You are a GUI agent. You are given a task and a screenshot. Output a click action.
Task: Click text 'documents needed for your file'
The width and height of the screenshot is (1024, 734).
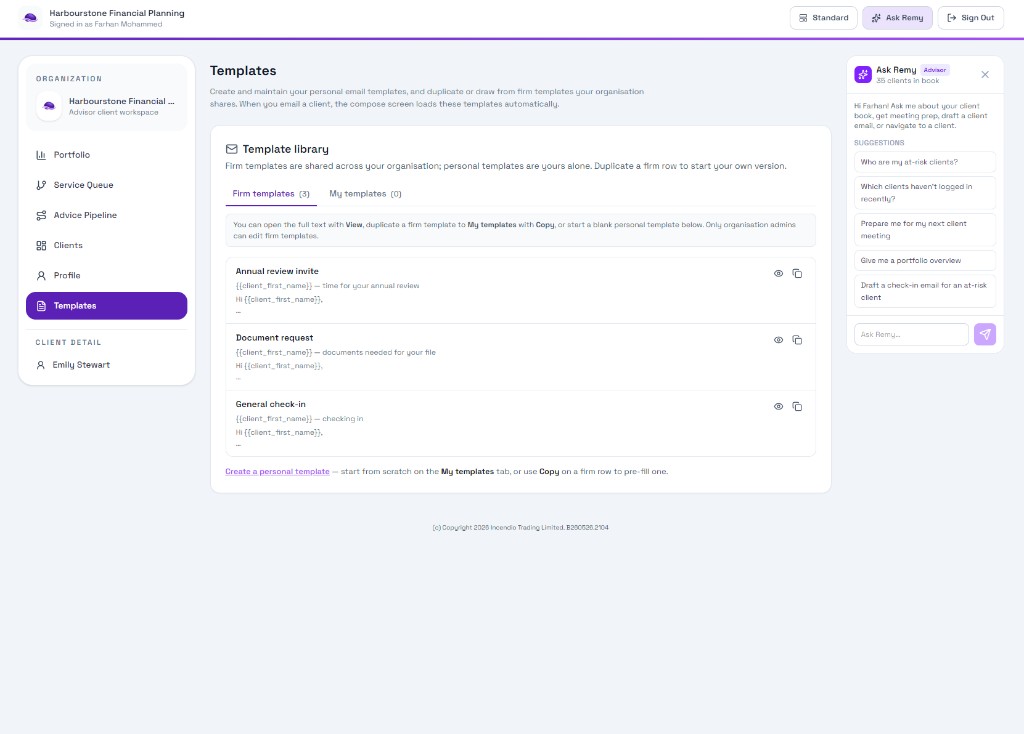click(379, 353)
